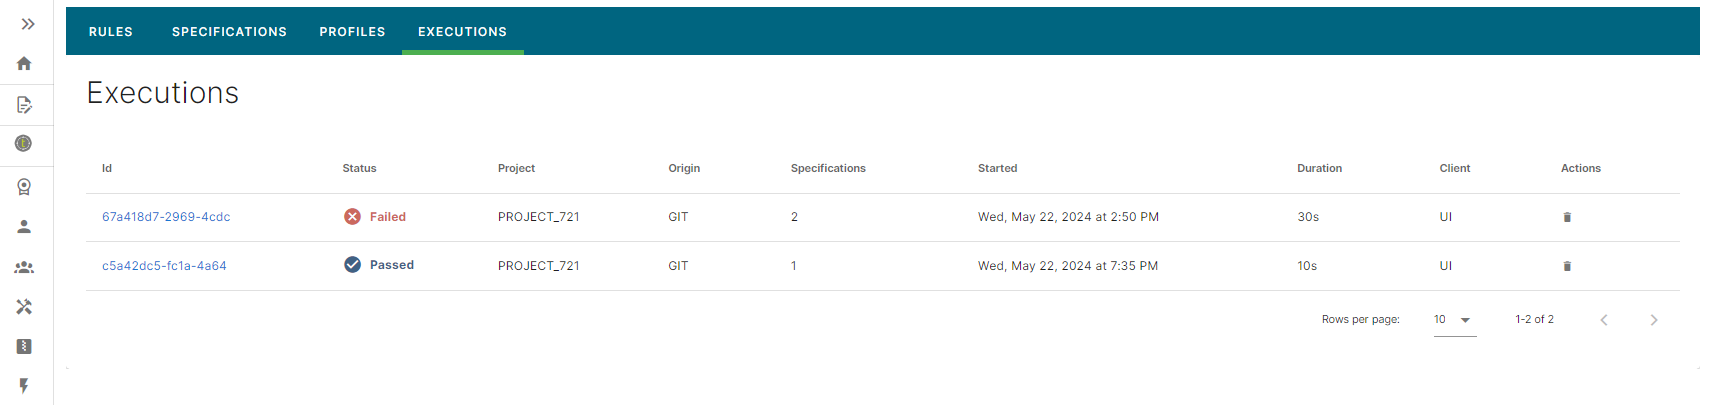This screenshot has width=1710, height=405.
Task: Open the crossed tools icon in sidebar
Action: pos(24,307)
